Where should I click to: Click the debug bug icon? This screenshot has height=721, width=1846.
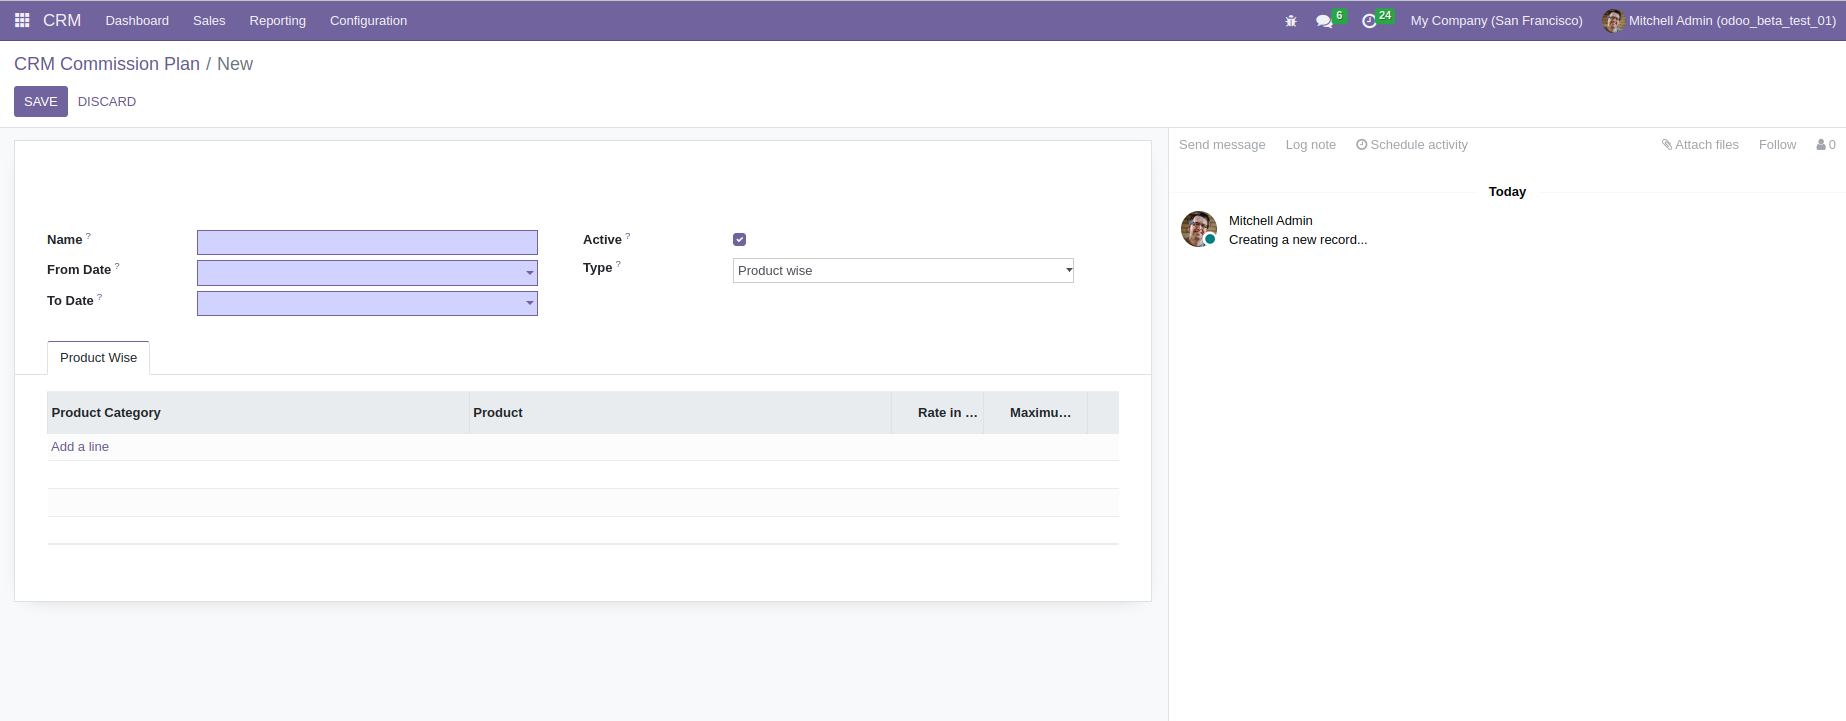1291,21
